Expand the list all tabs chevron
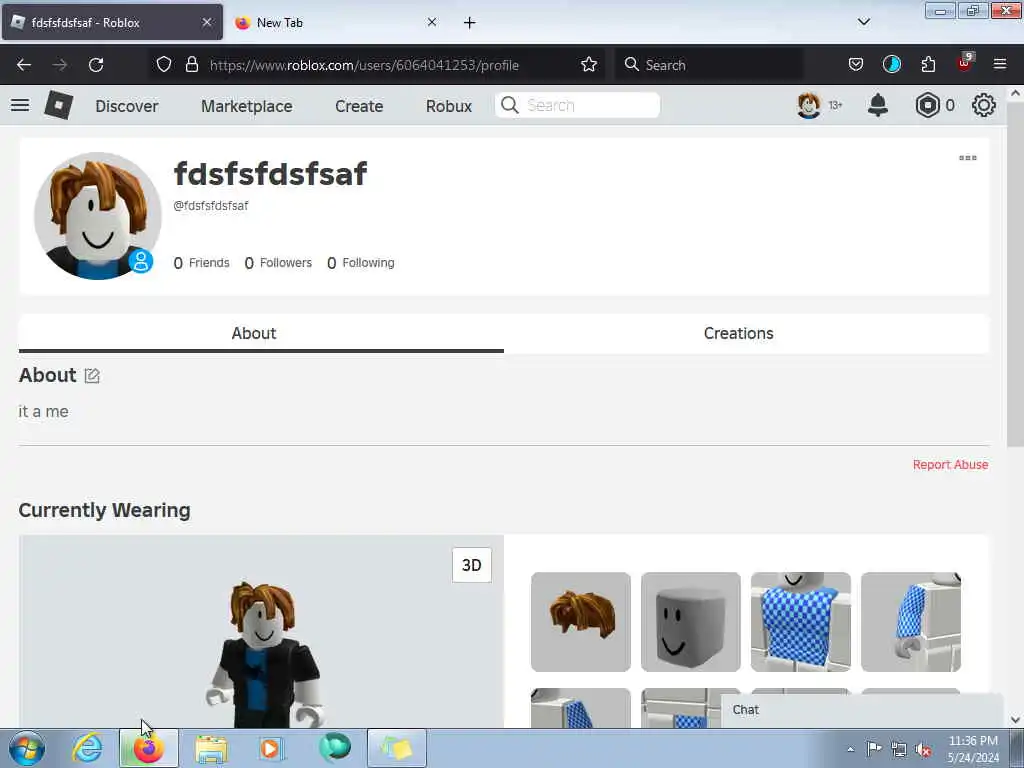Viewport: 1024px width, 768px height. click(864, 22)
